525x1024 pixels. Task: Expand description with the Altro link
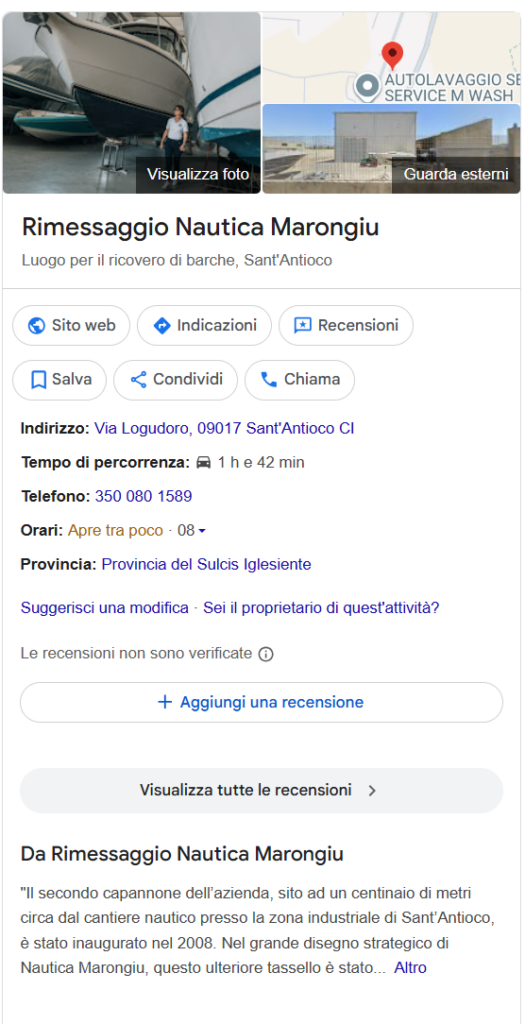tap(410, 968)
